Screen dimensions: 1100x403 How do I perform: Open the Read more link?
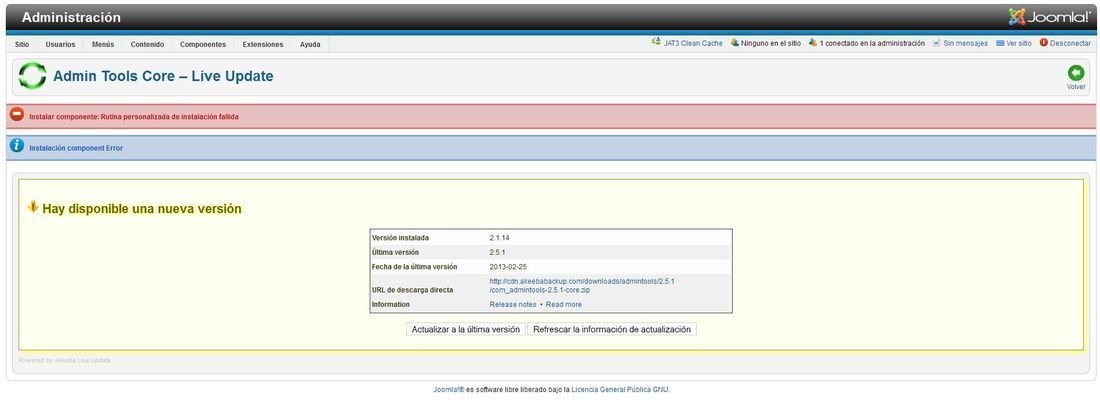coord(563,305)
